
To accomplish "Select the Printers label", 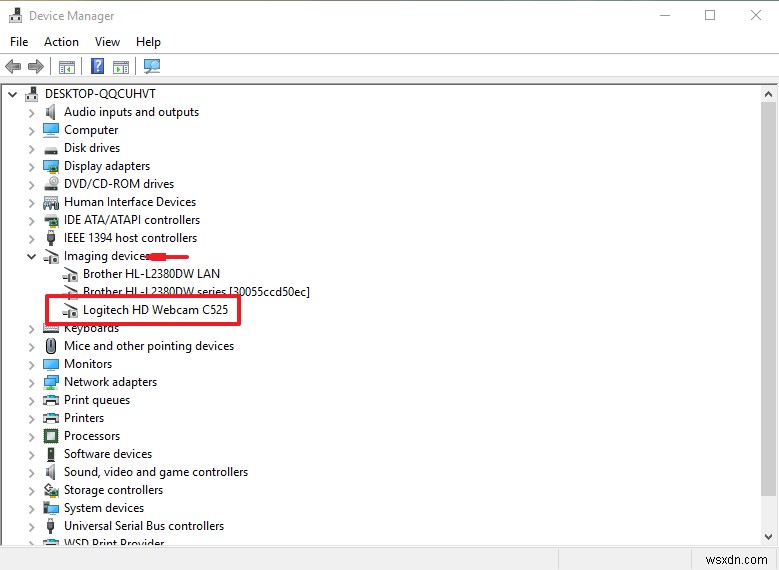I will click(83, 418).
